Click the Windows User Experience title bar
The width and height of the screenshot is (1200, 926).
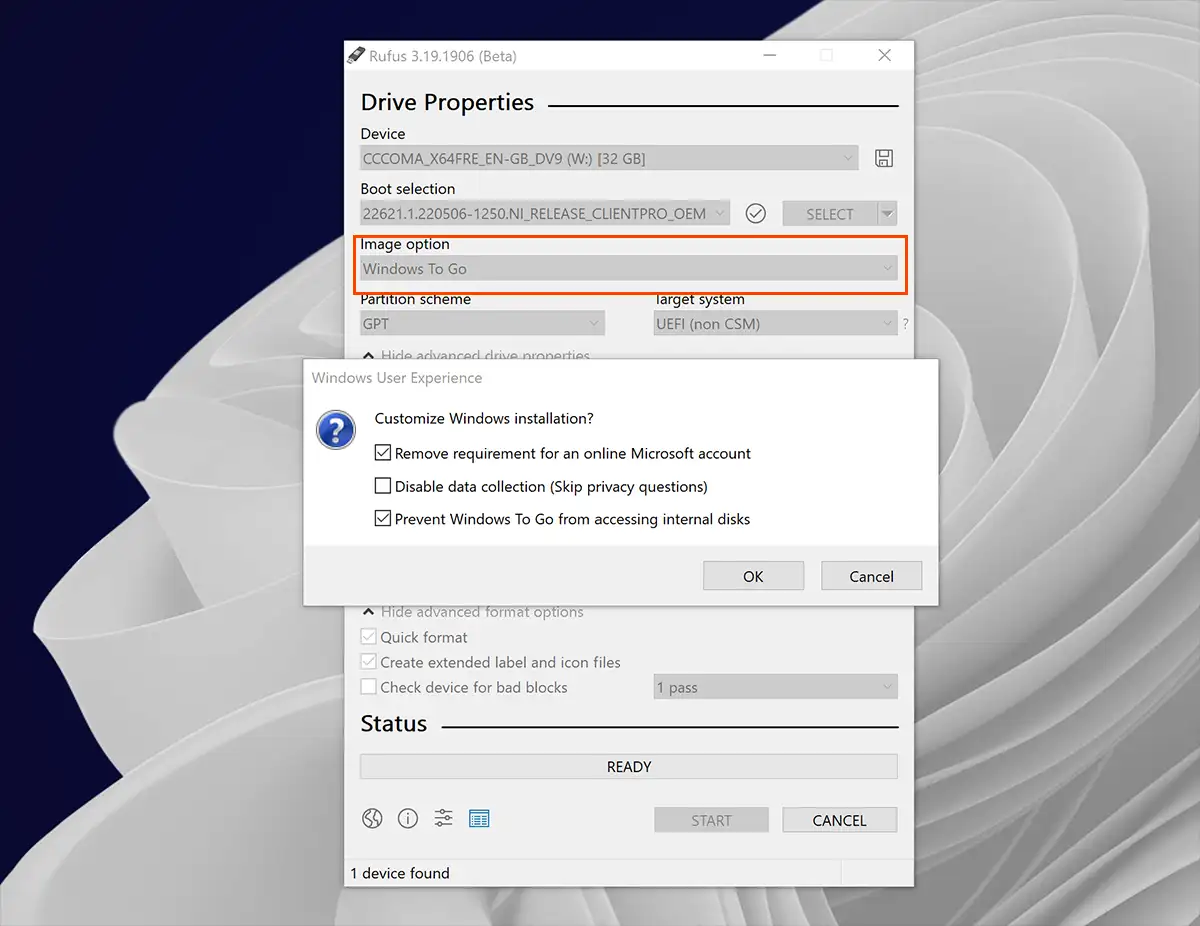coord(620,378)
